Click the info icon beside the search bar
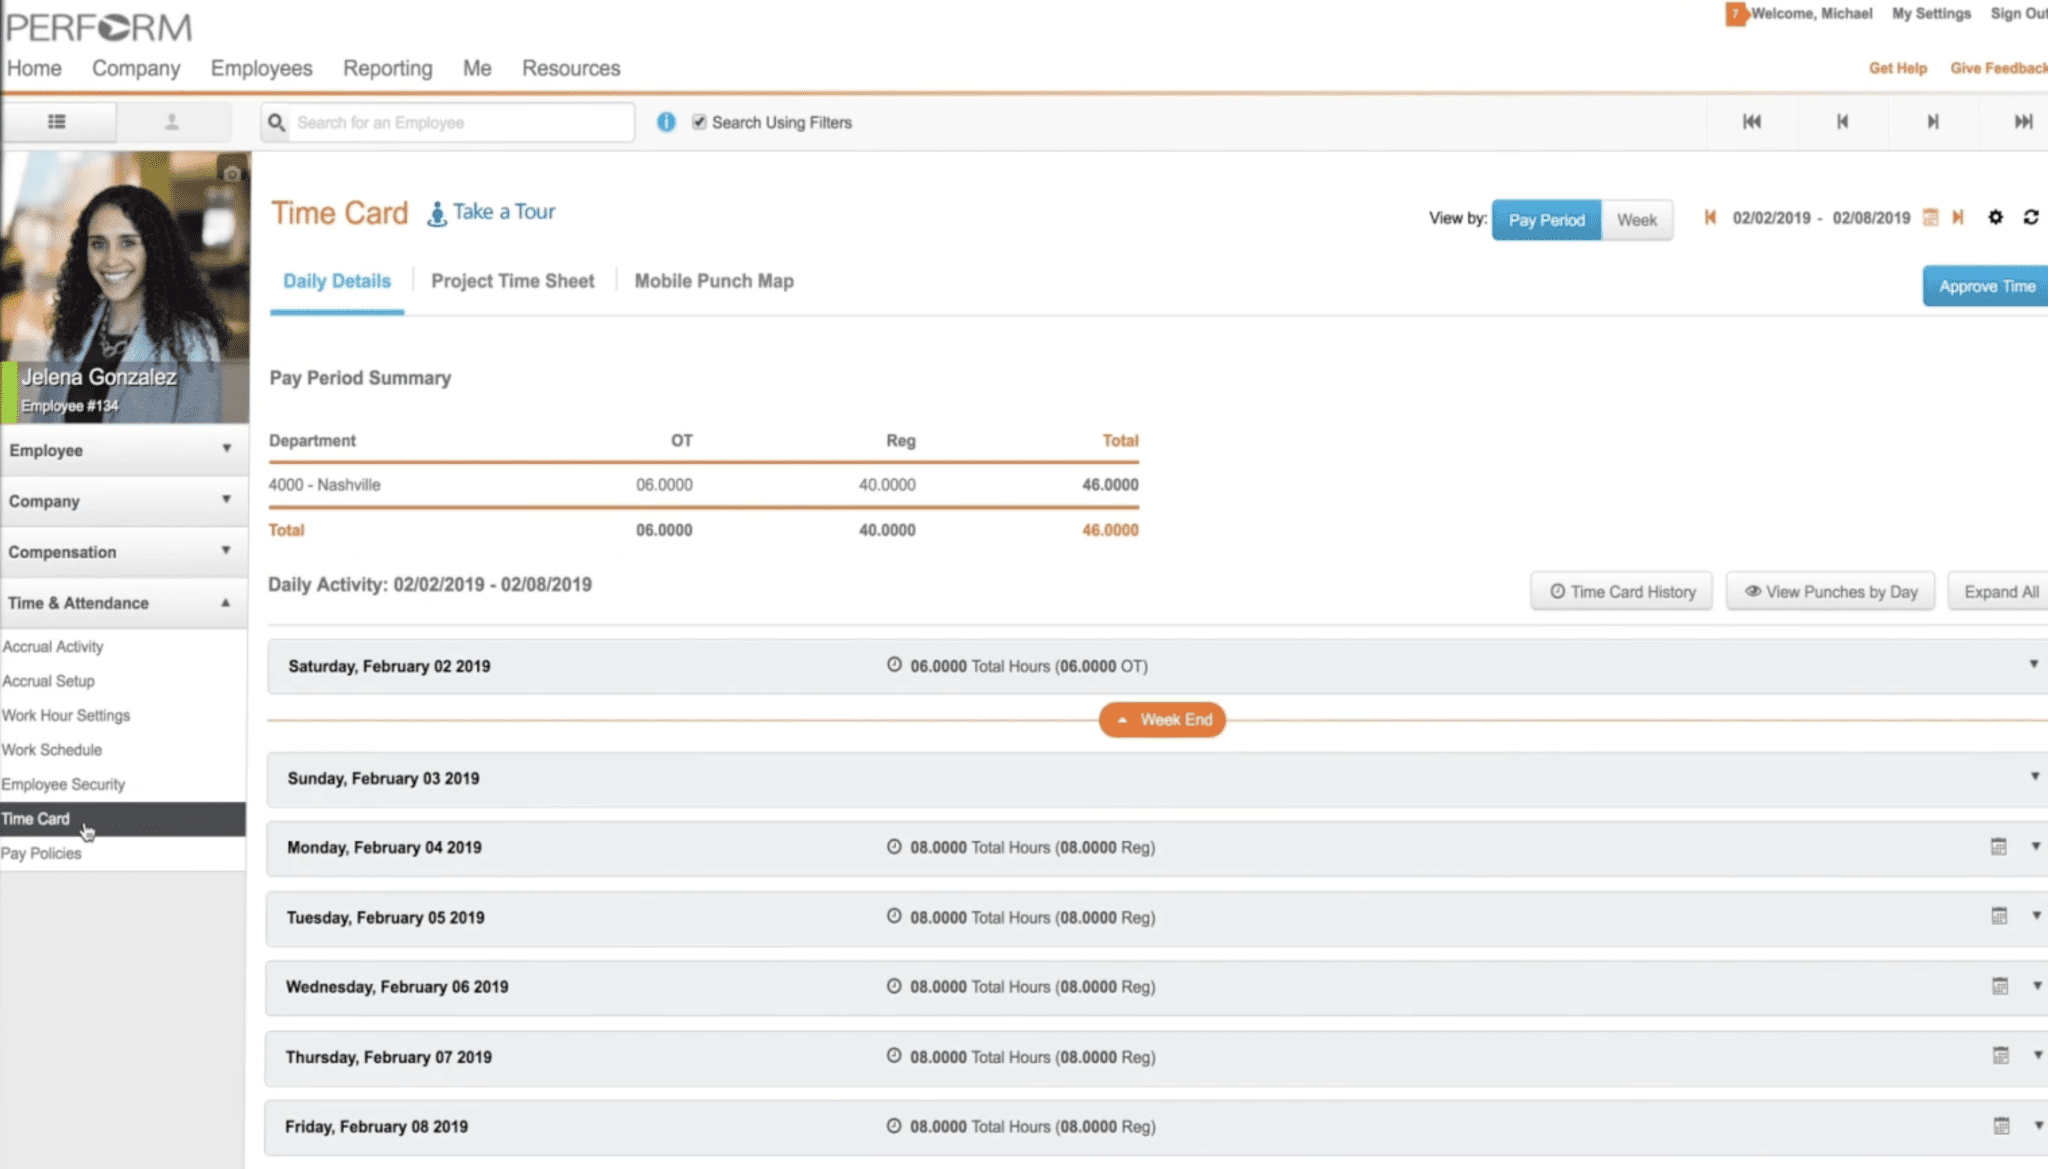 point(666,122)
